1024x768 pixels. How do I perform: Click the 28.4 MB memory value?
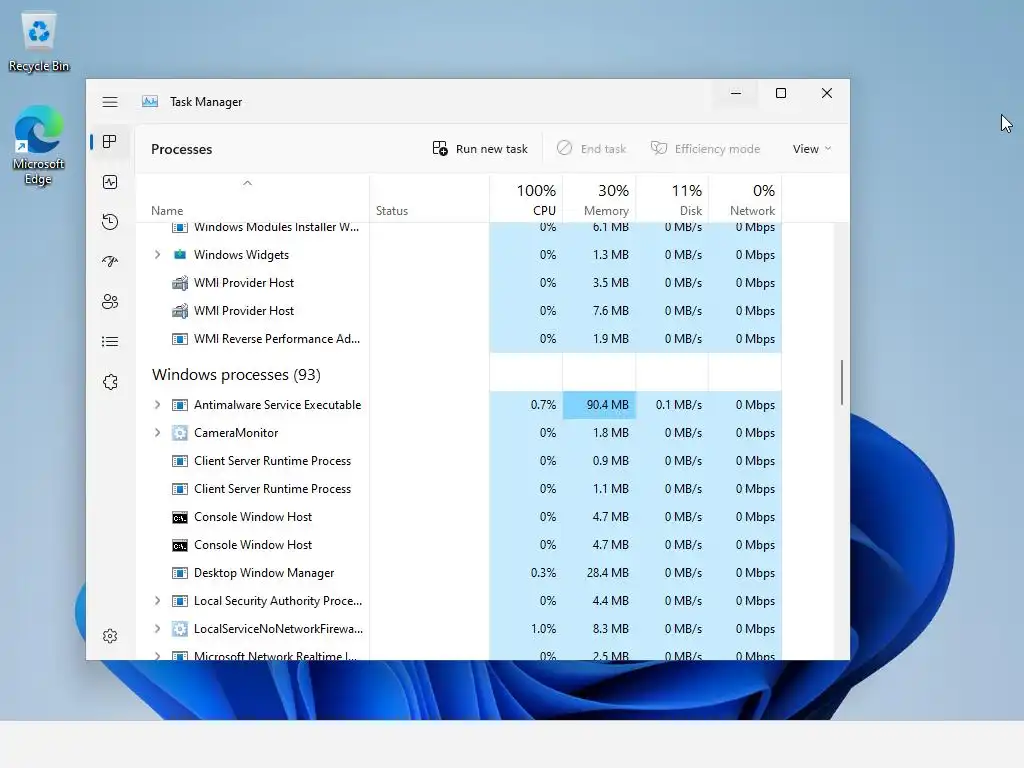pos(607,573)
